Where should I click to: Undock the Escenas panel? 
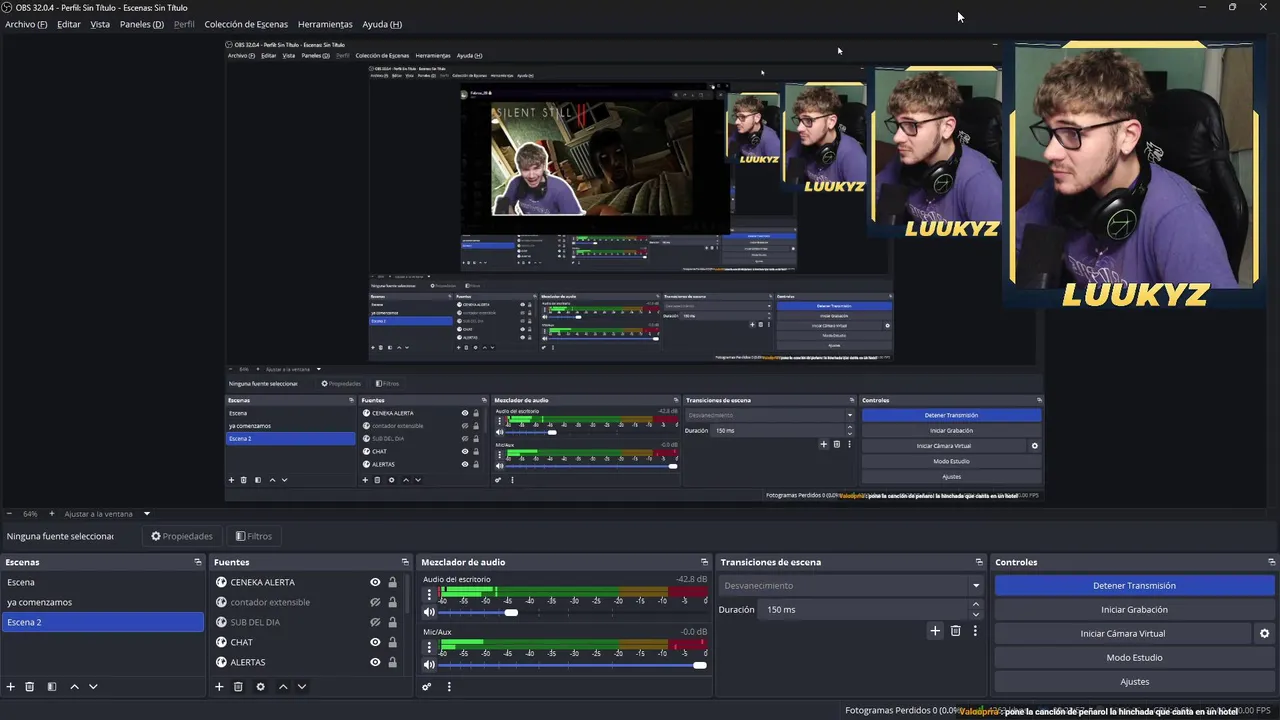pos(198,562)
